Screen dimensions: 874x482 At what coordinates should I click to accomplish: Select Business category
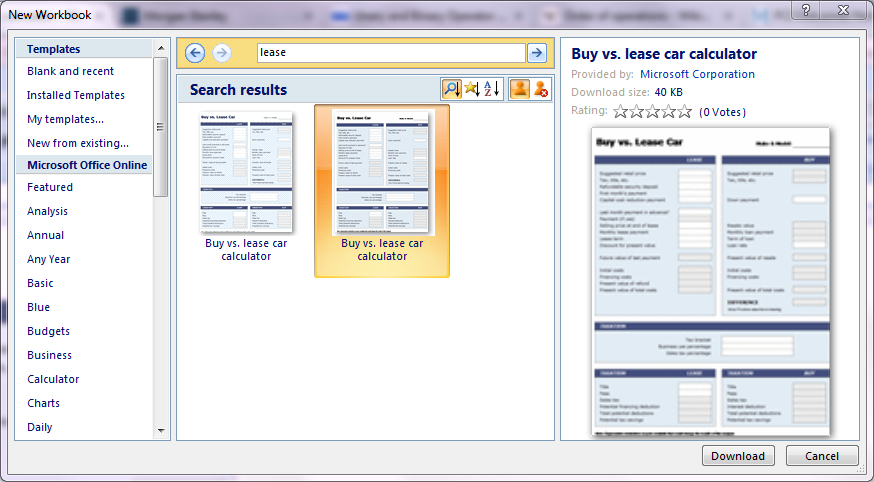50,355
